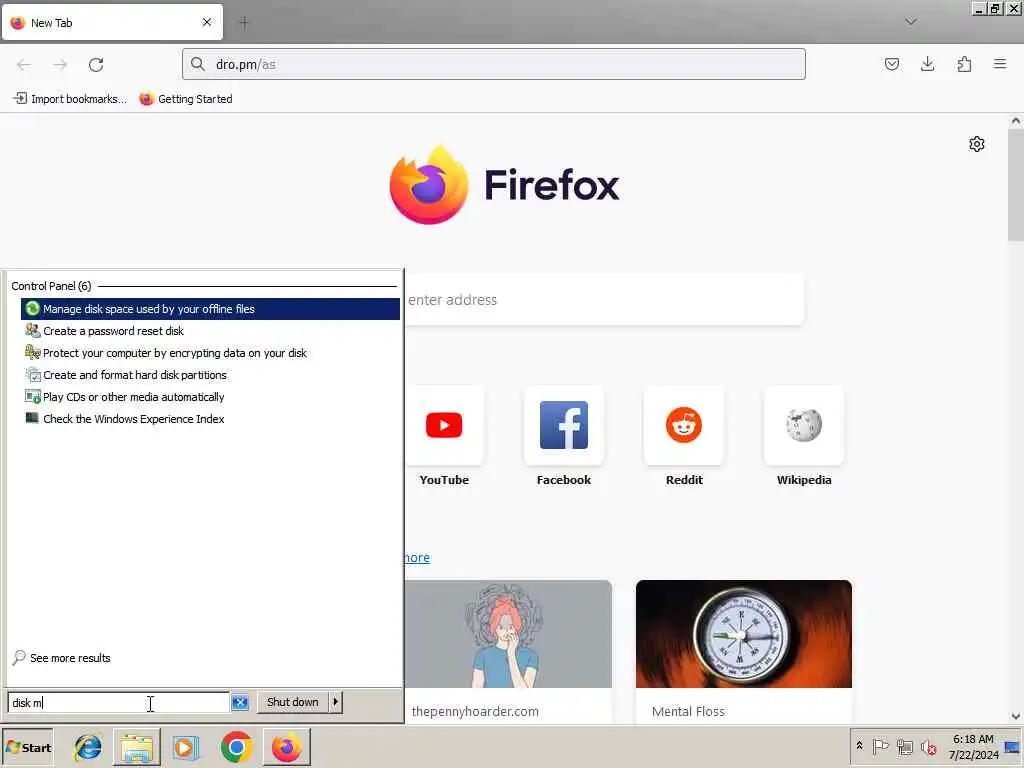Viewport: 1024px width, 768px height.
Task: Open Getting Started bookmark
Action: (186, 99)
